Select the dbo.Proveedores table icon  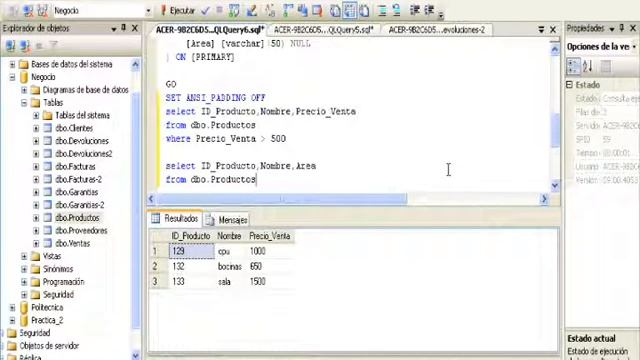pos(48,231)
